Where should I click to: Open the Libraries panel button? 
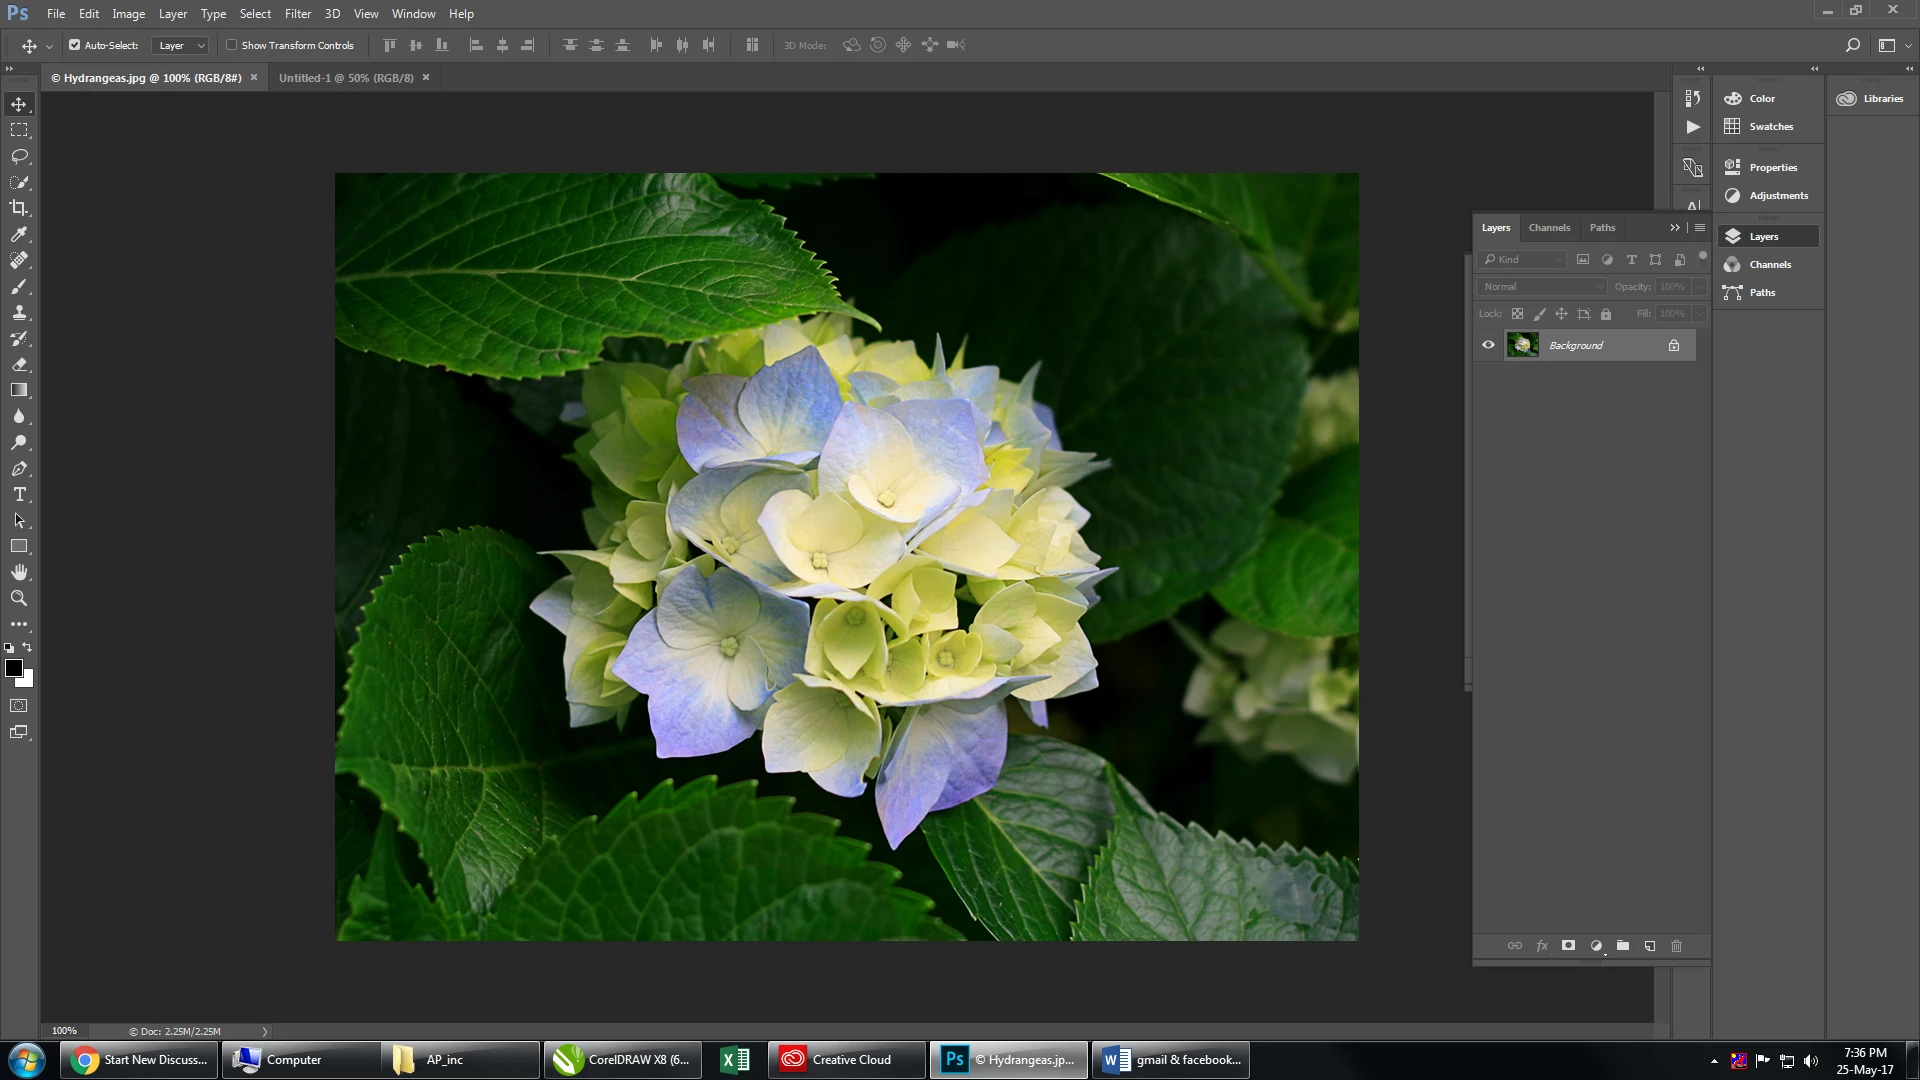(x=1871, y=99)
